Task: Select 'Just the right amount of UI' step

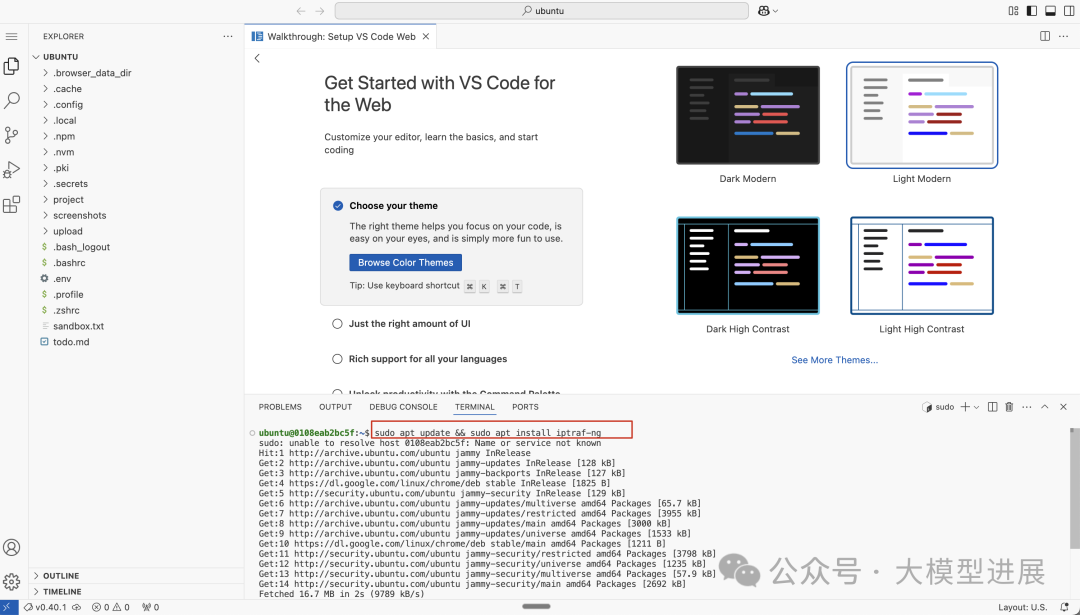Action: click(409, 324)
